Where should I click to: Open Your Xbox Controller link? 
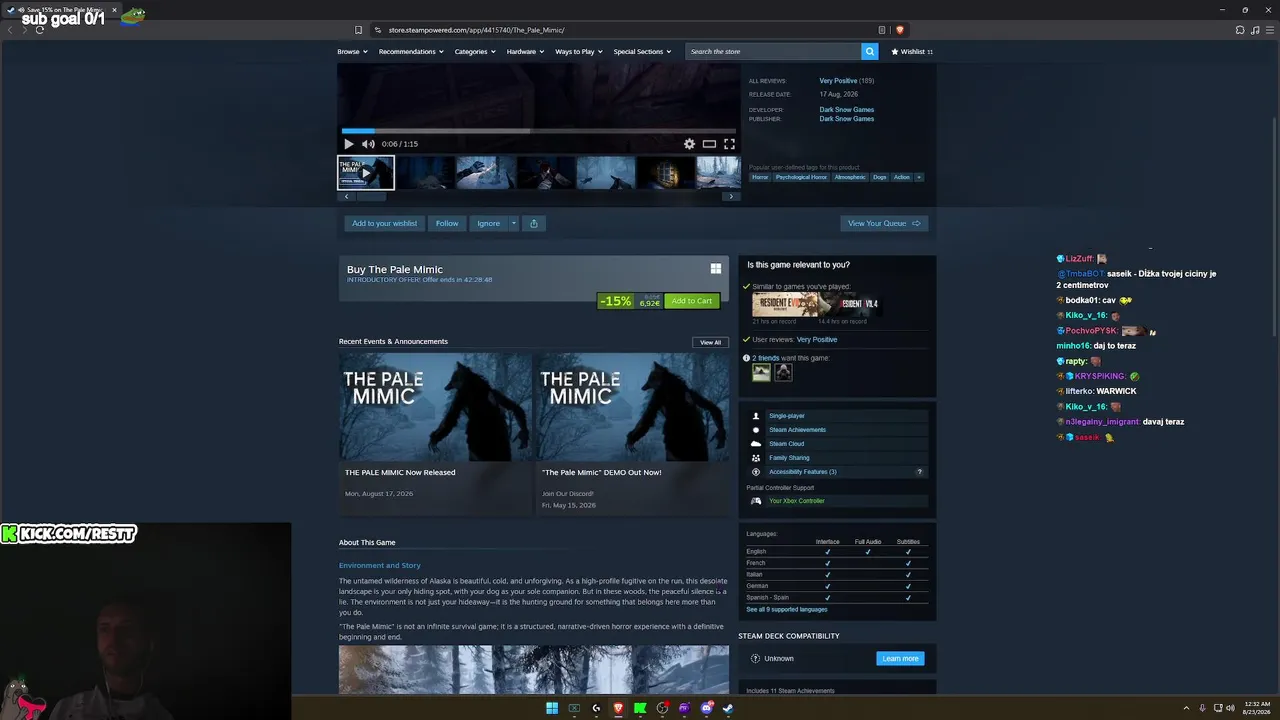coord(797,501)
